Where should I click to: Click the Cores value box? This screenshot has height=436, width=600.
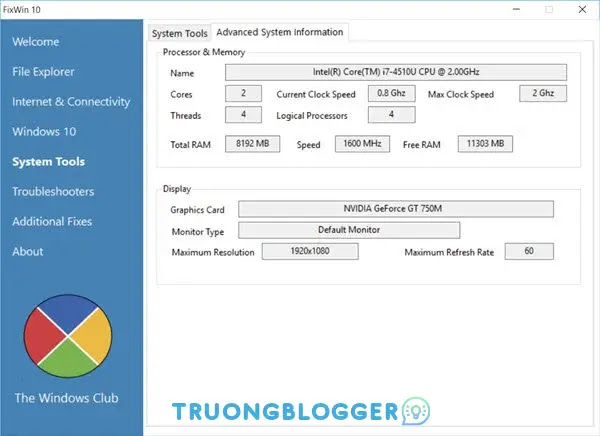(243, 93)
